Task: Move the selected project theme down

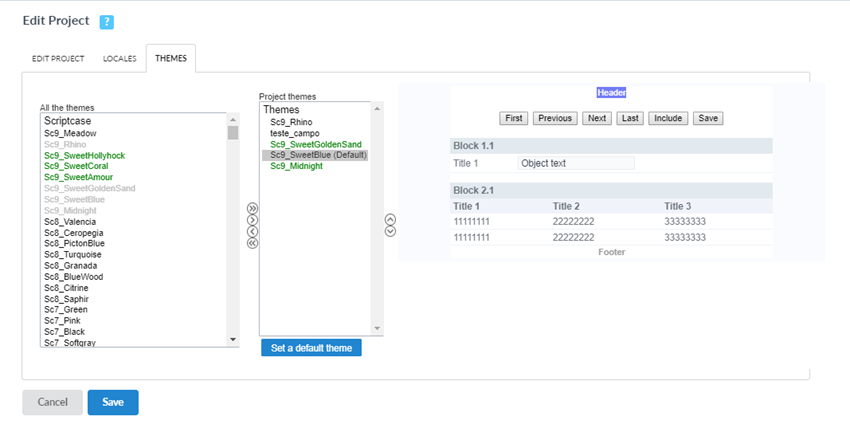Action: point(390,231)
